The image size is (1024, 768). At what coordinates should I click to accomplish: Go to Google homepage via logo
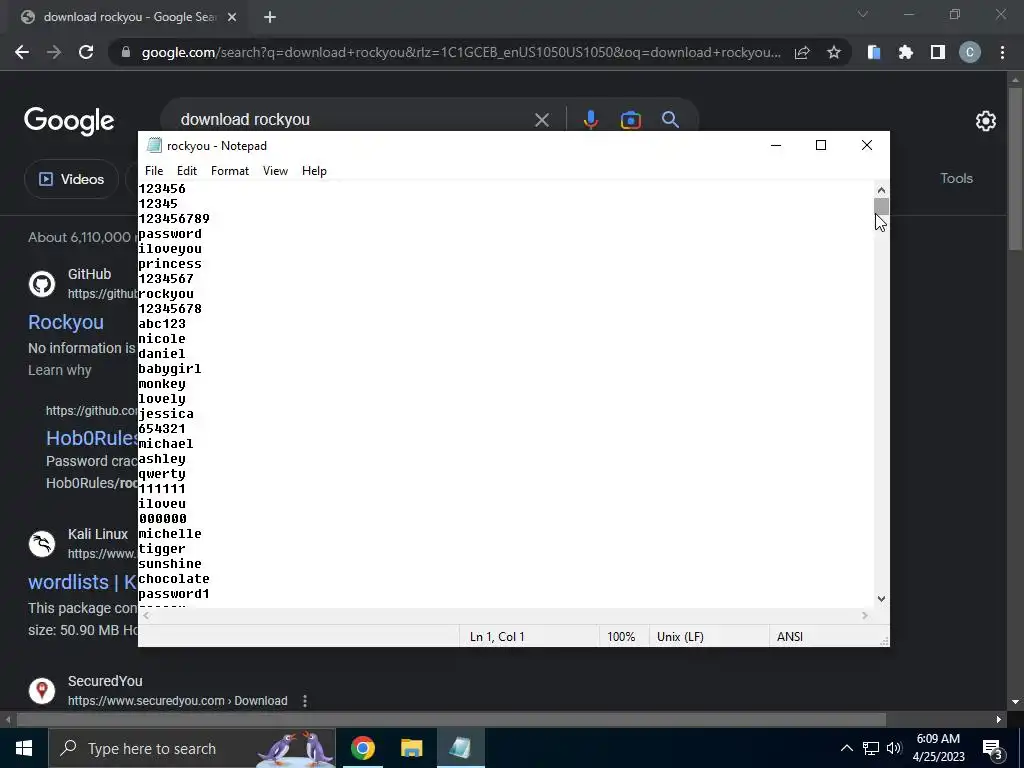[69, 121]
